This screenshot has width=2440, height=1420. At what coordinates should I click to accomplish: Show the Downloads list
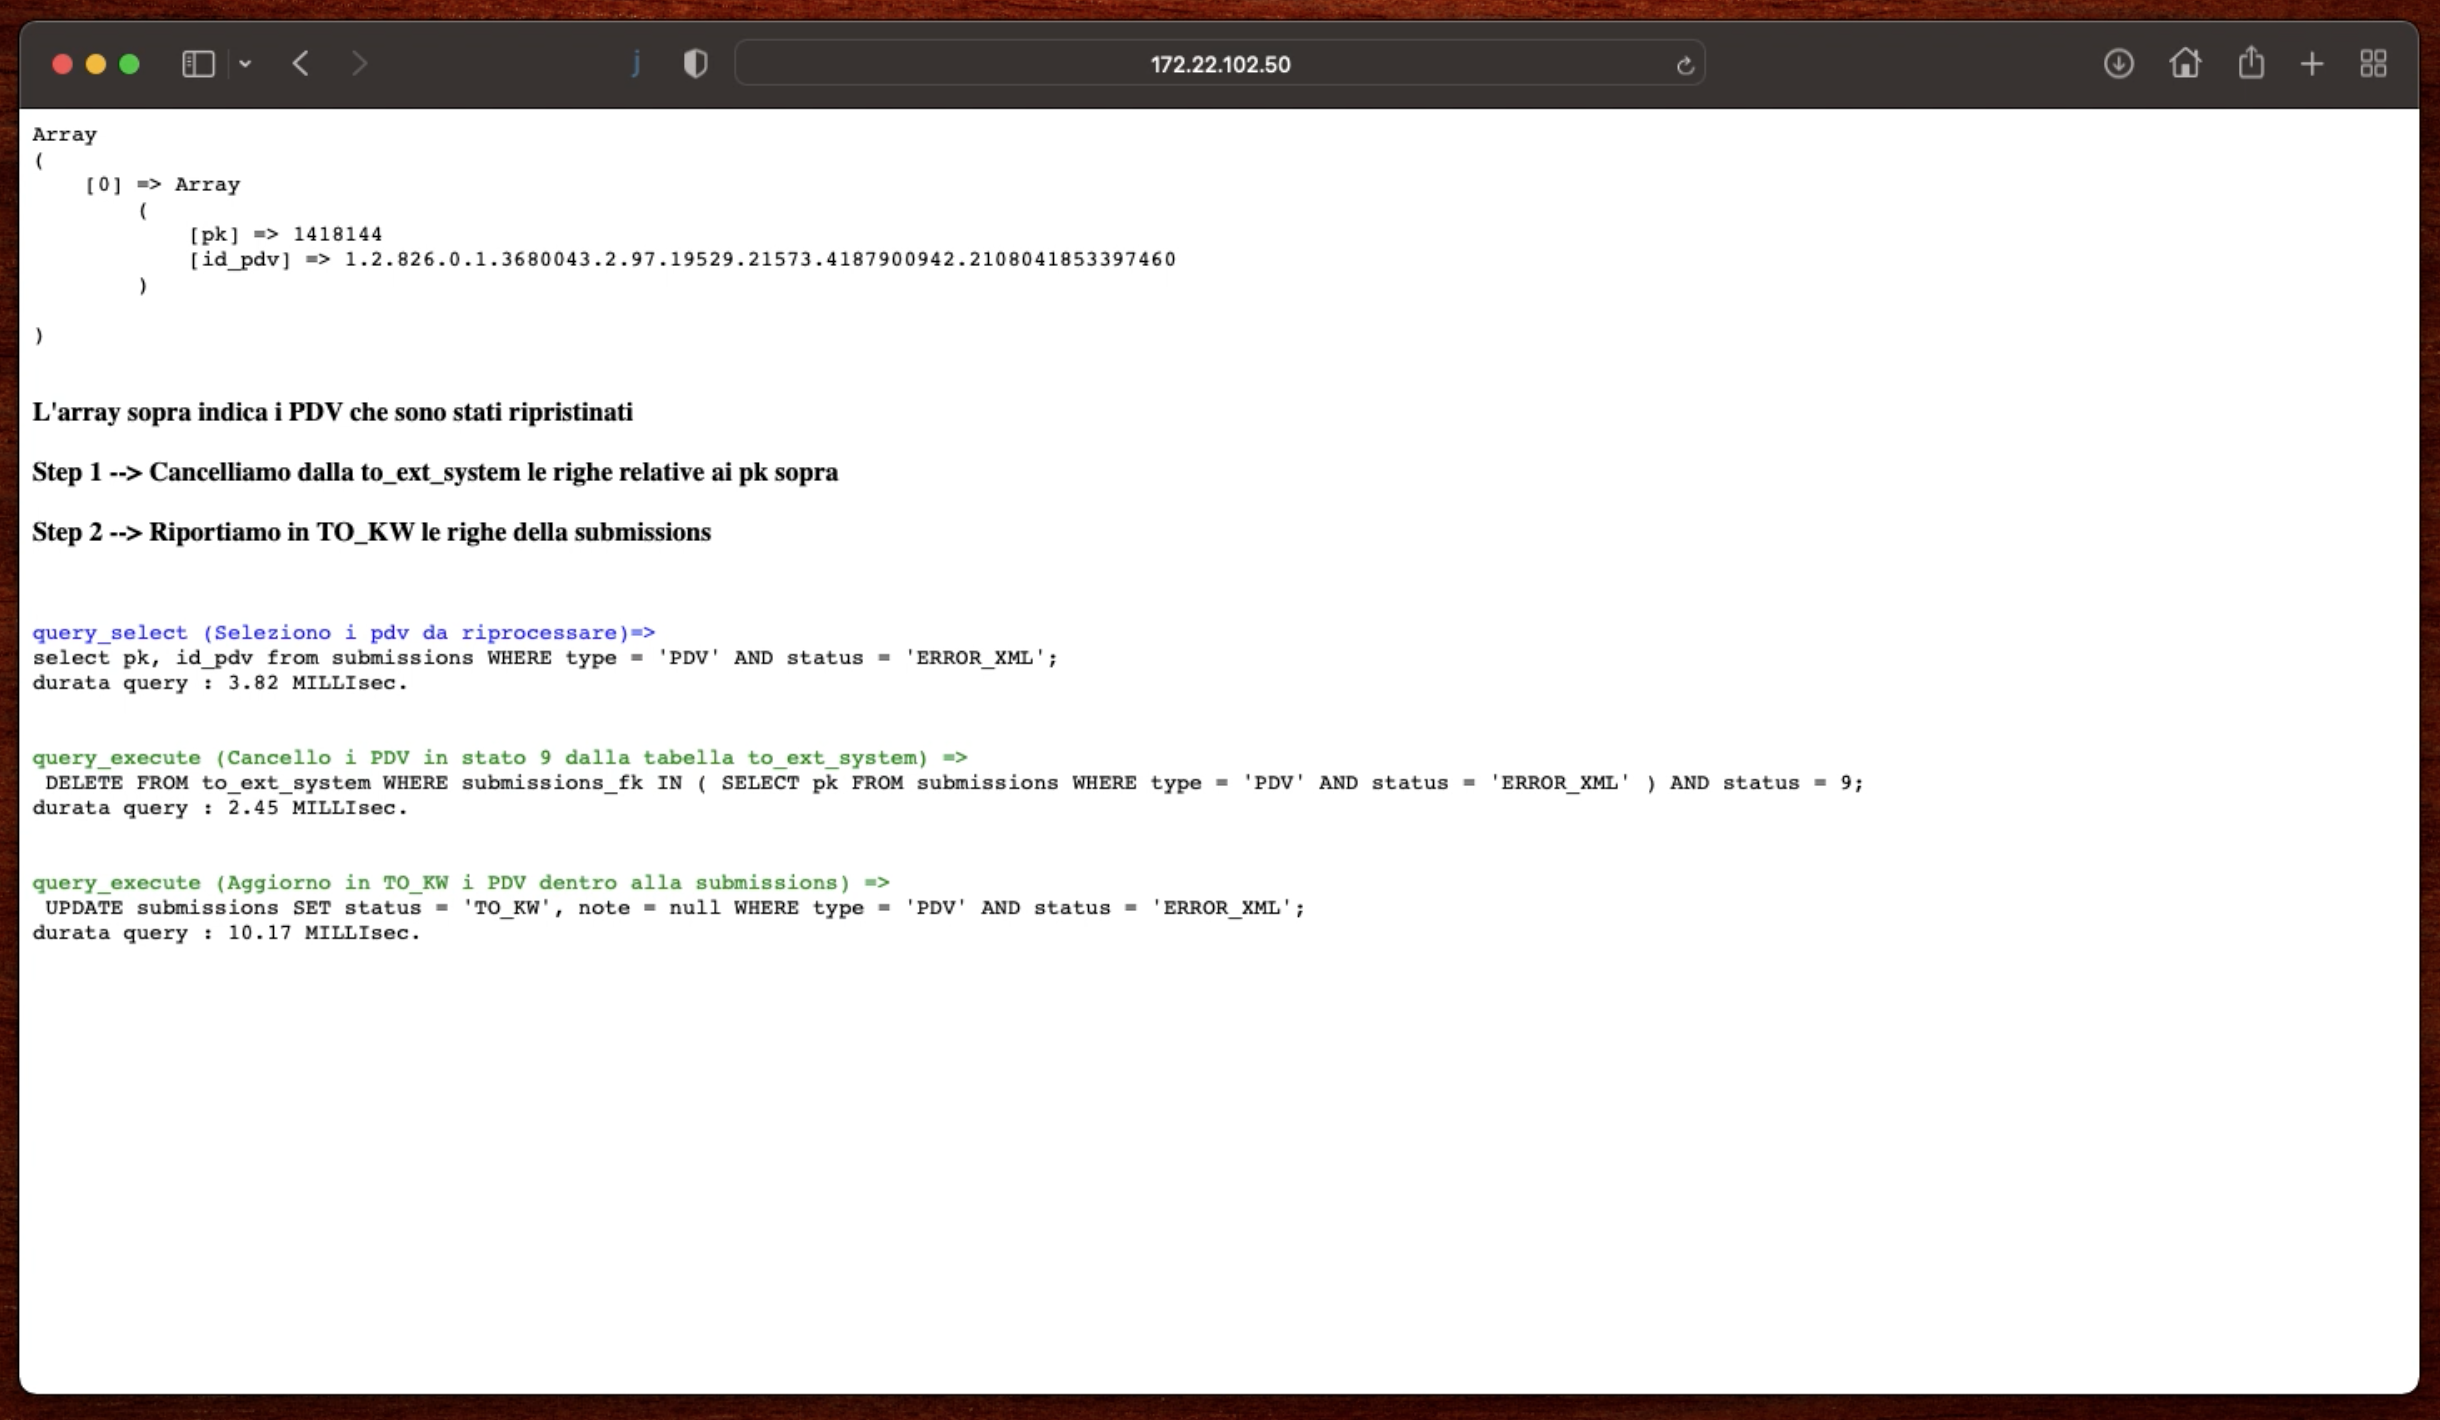coord(2118,64)
